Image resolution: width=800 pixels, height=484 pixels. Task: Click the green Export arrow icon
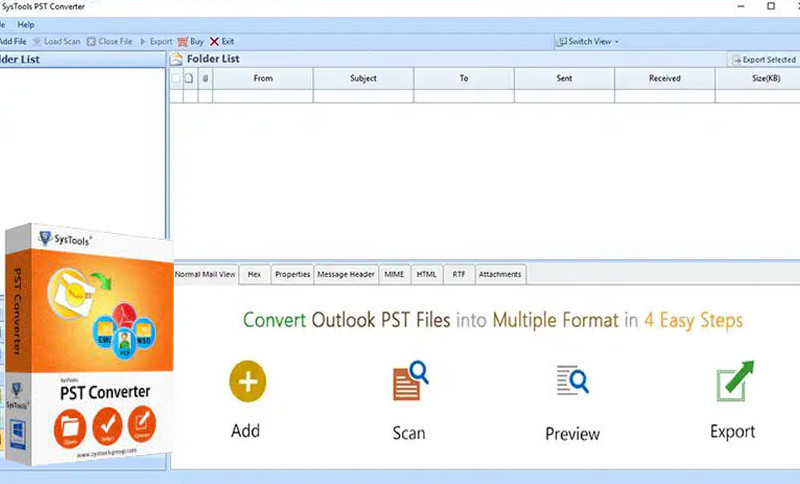point(735,381)
